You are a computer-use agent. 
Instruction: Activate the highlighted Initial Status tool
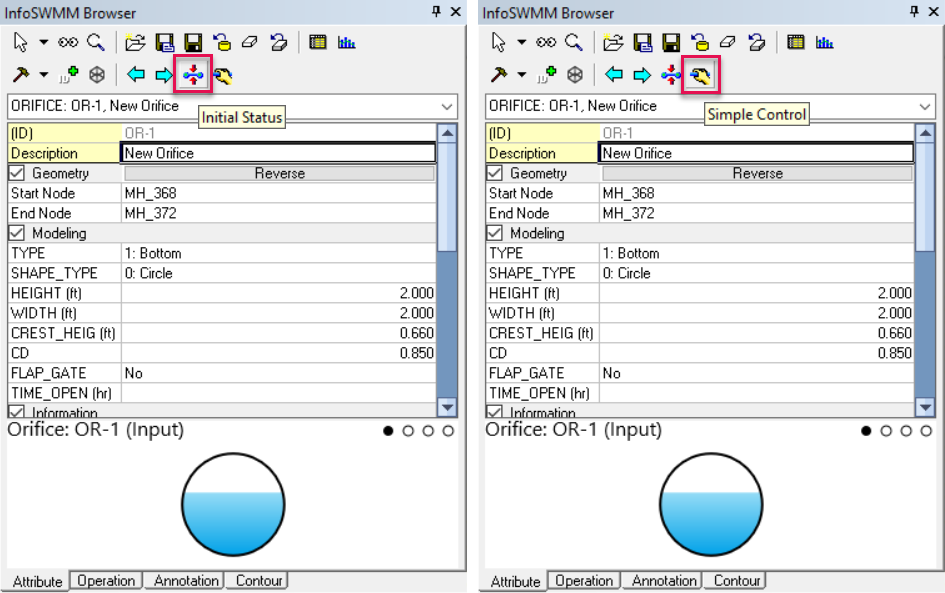point(192,74)
